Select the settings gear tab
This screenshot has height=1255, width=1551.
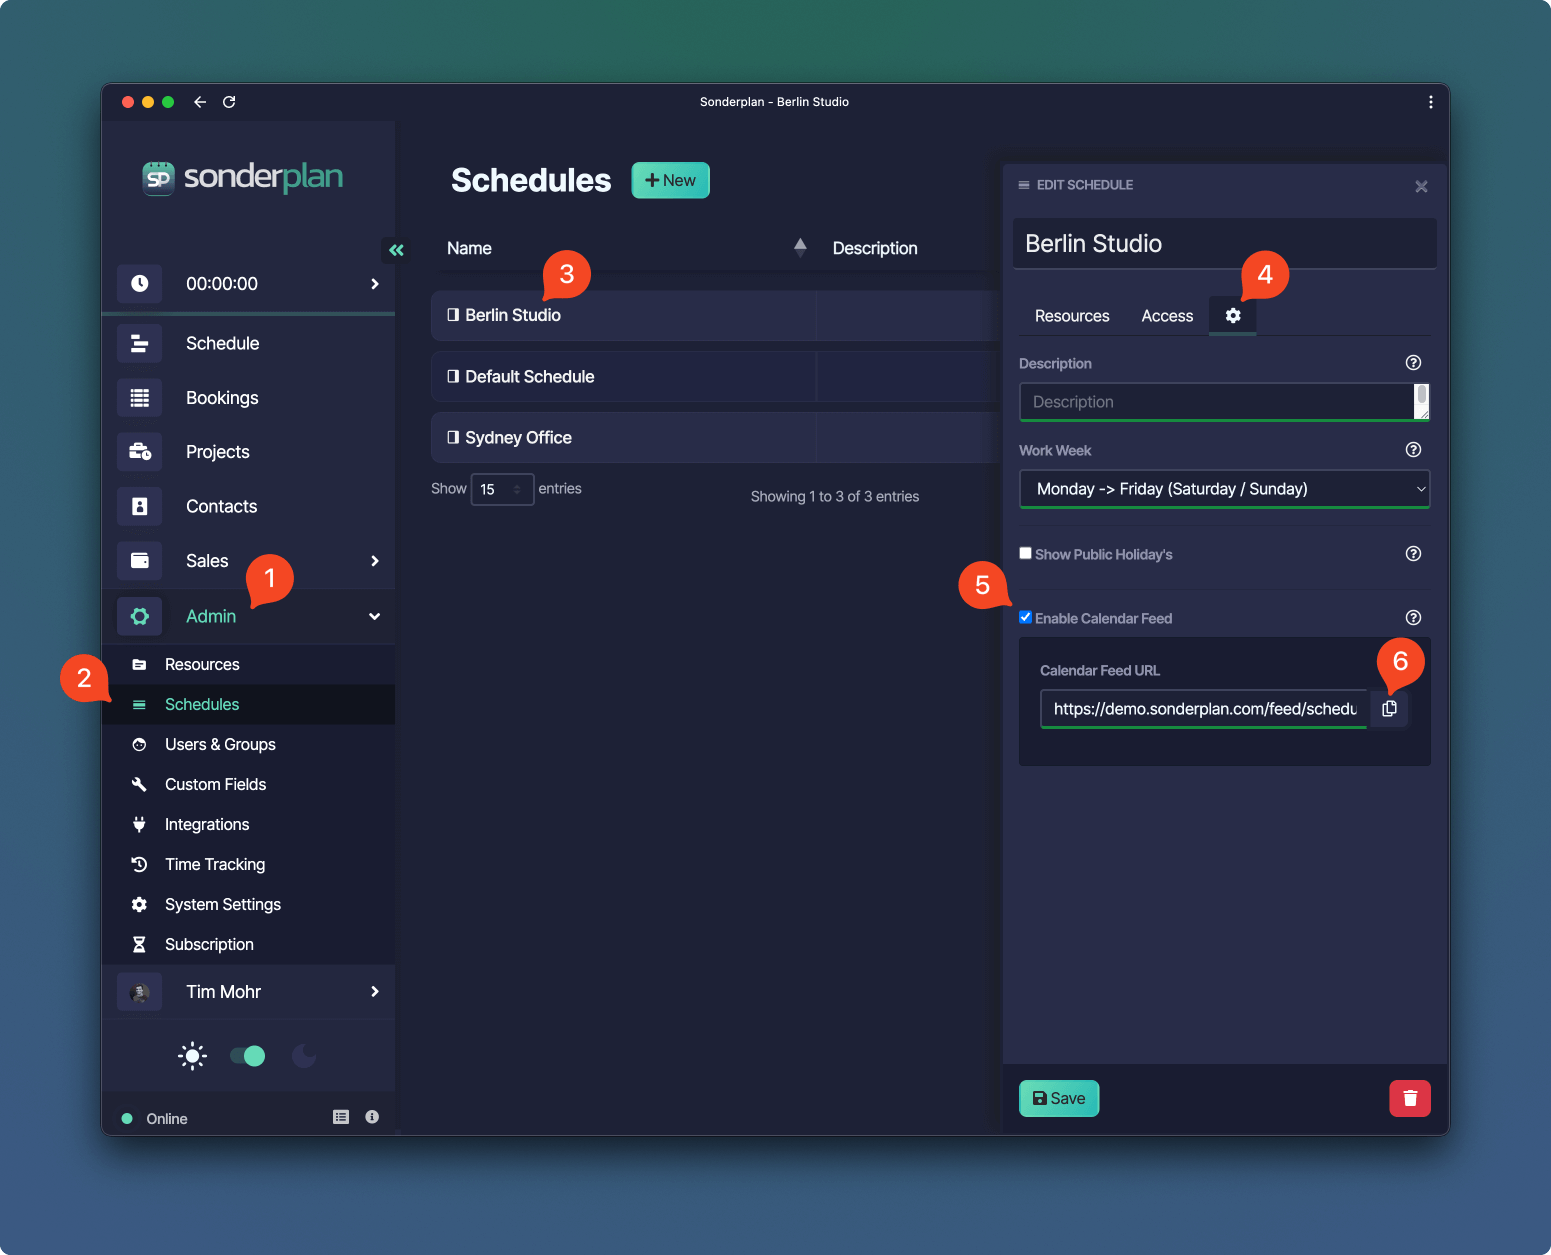point(1233,316)
